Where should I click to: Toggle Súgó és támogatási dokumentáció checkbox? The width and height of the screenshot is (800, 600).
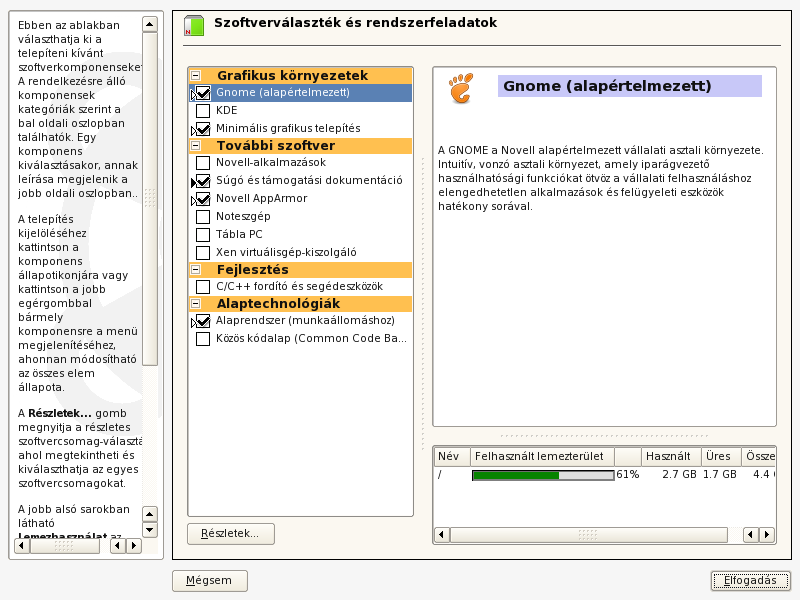[203, 181]
